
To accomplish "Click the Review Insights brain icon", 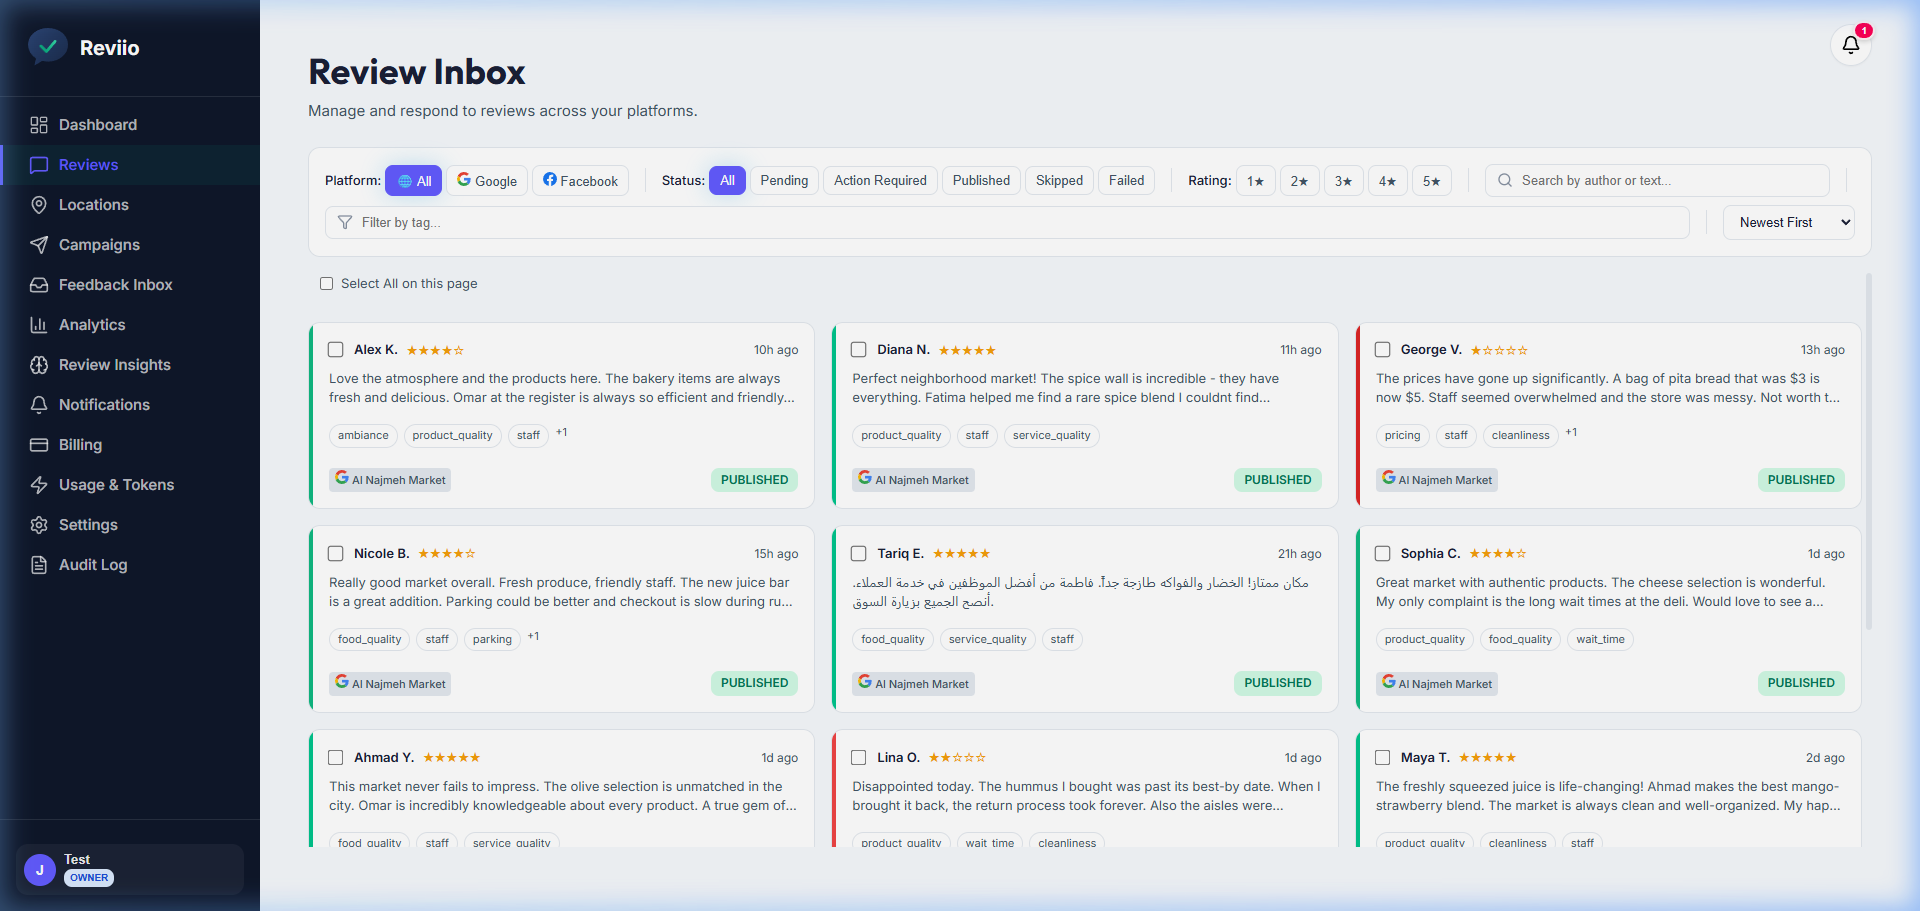I will 39,365.
